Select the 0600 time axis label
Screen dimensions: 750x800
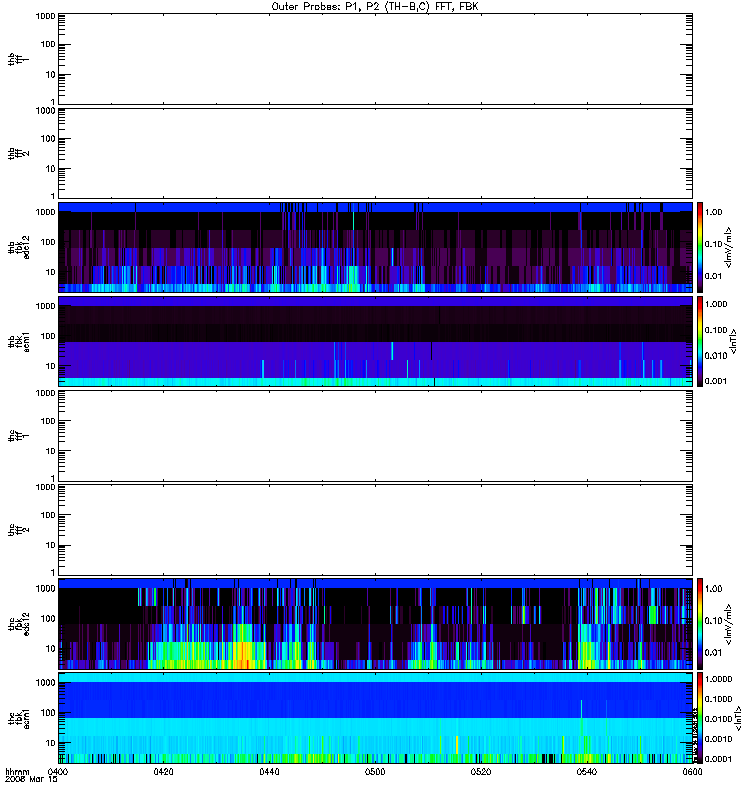pyautogui.click(x=692, y=772)
